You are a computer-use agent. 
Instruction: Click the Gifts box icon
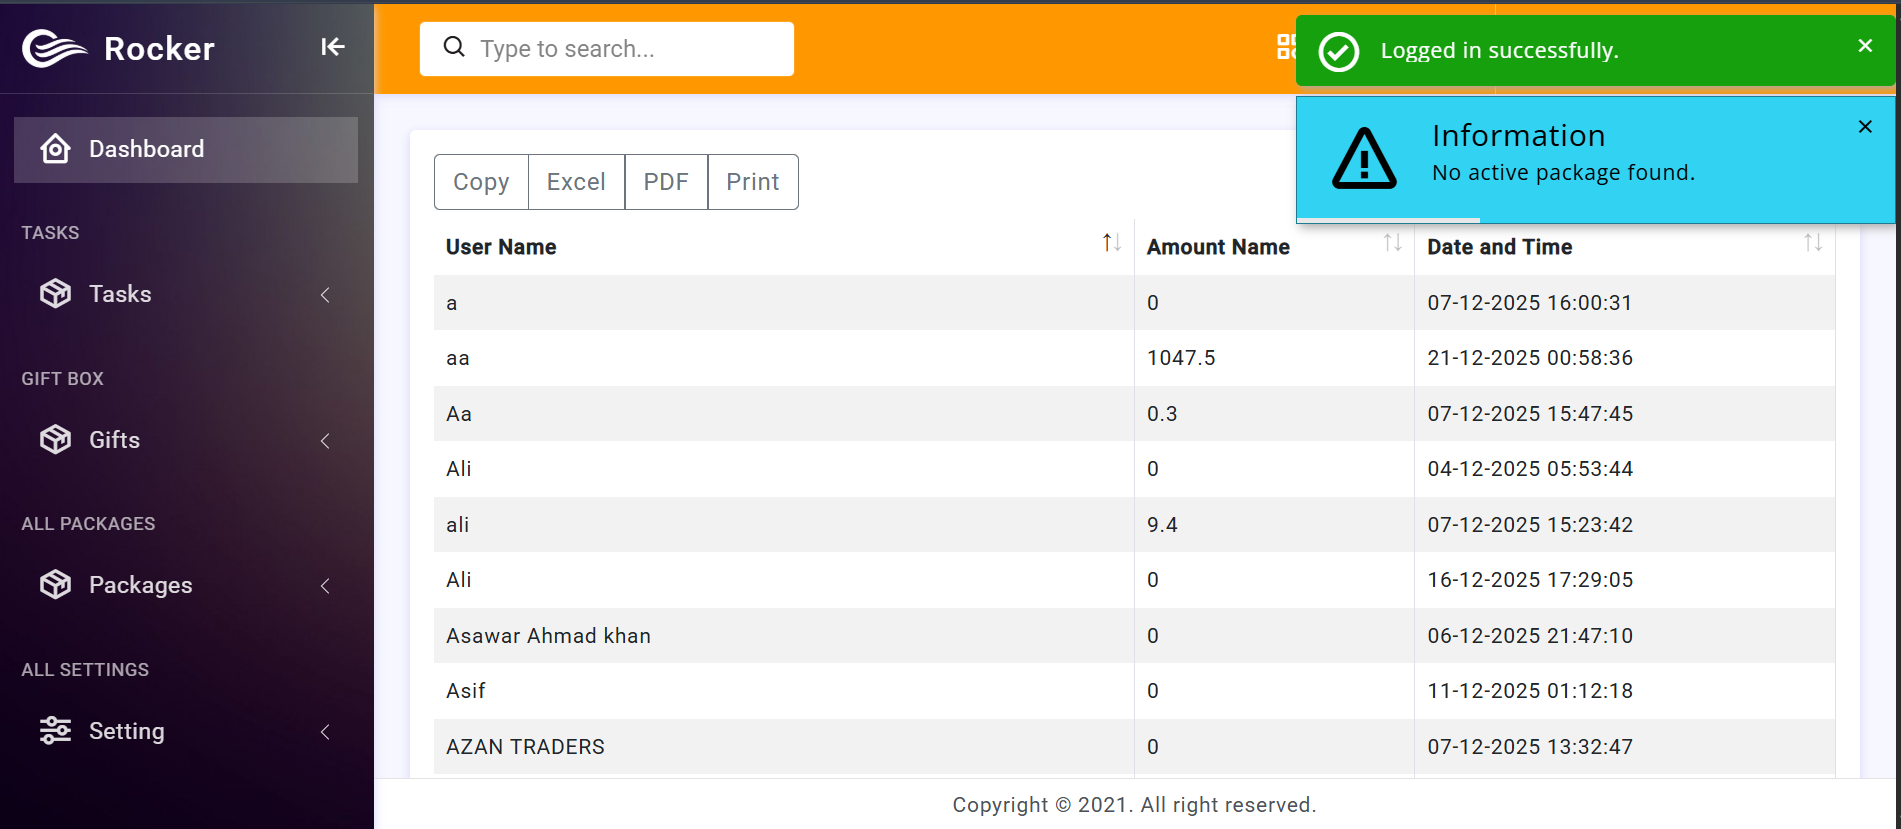click(55, 440)
